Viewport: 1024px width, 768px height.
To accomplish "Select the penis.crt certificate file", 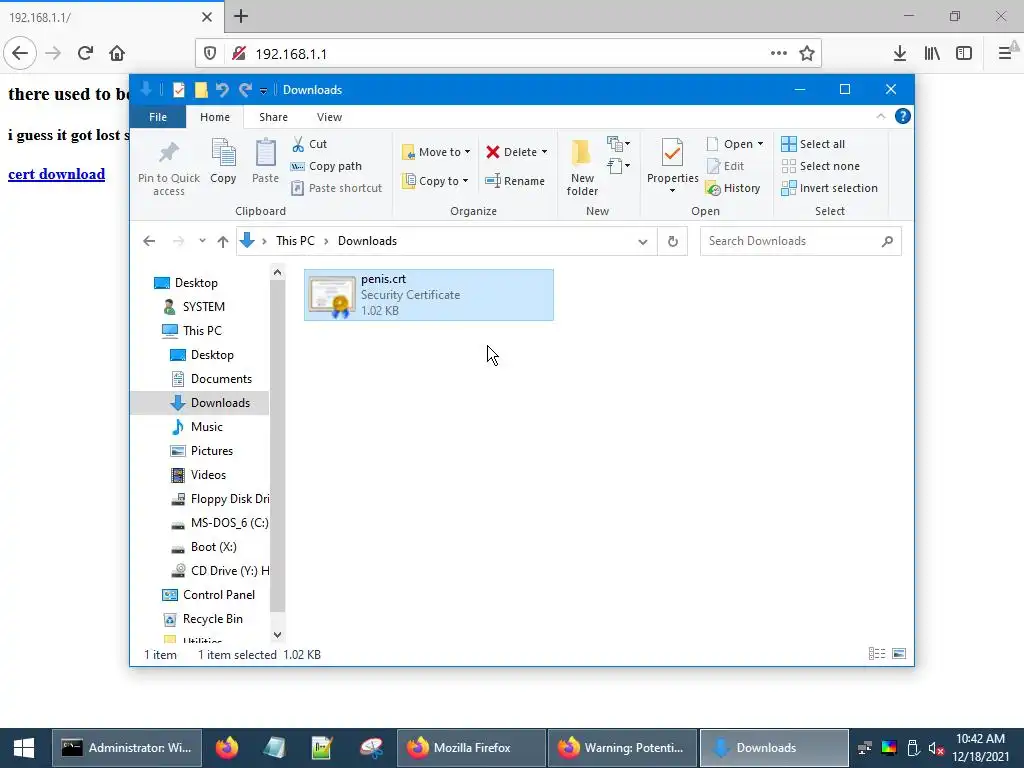I will pyautogui.click(x=428, y=295).
